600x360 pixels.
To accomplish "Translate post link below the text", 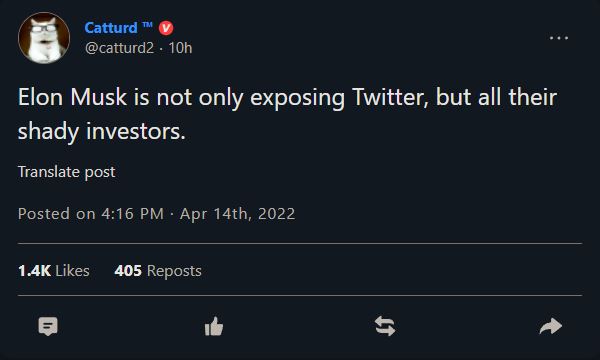I will point(67,172).
